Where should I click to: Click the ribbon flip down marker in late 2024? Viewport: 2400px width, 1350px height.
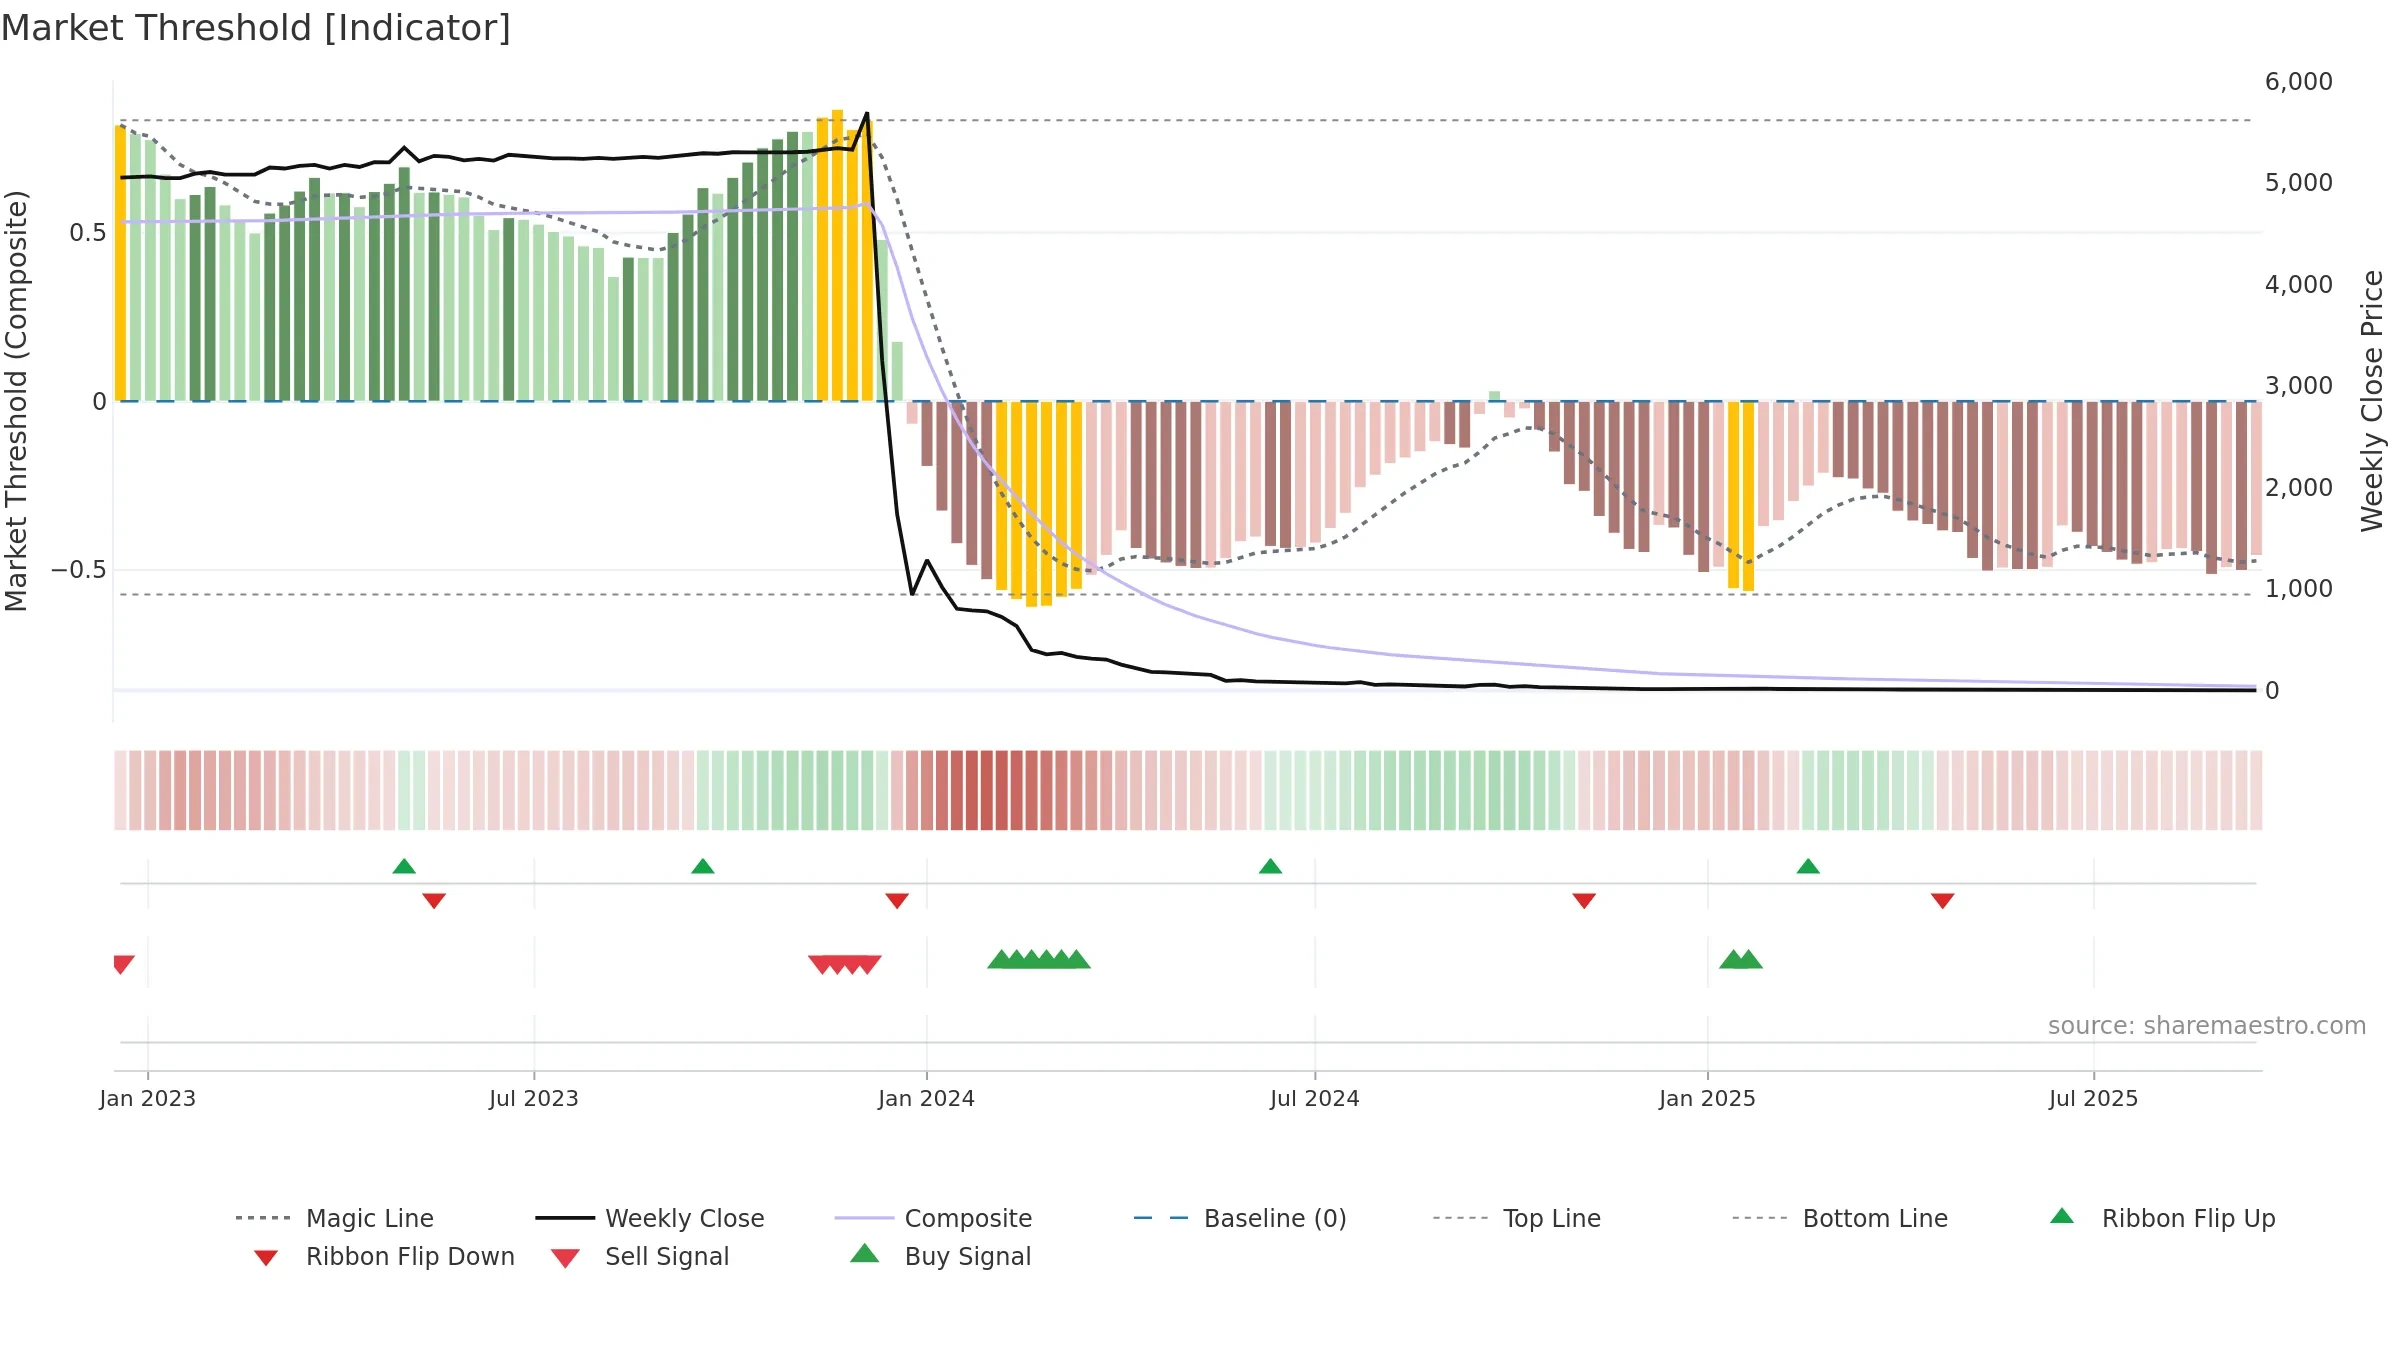(1584, 901)
